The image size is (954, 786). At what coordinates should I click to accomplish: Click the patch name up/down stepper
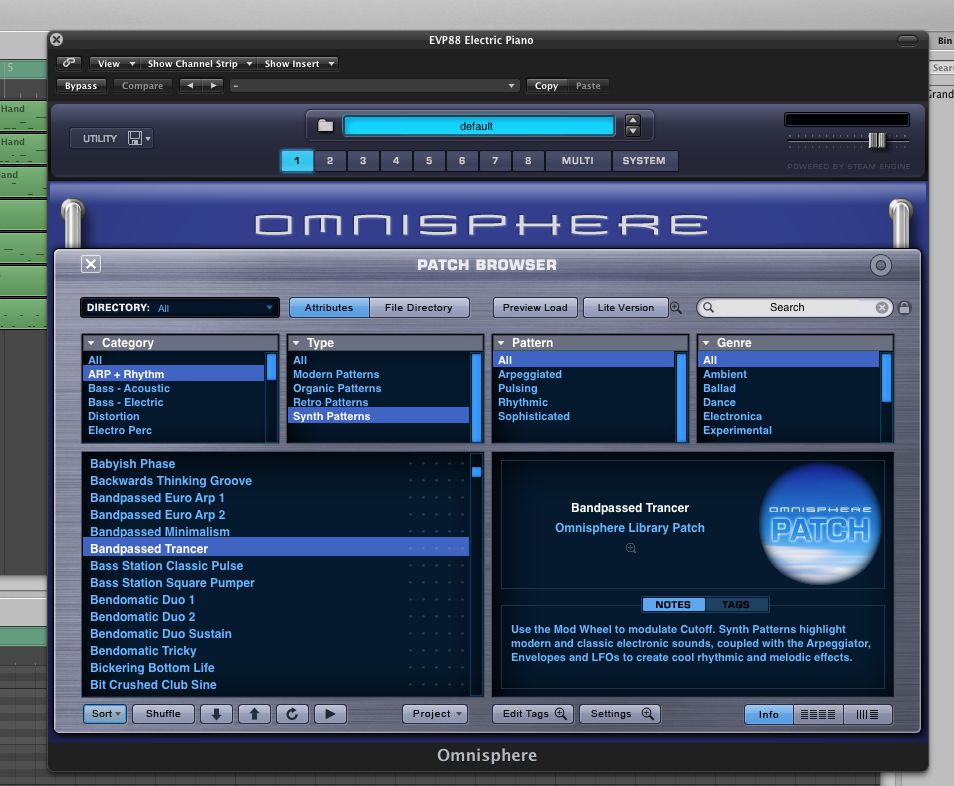coord(633,125)
